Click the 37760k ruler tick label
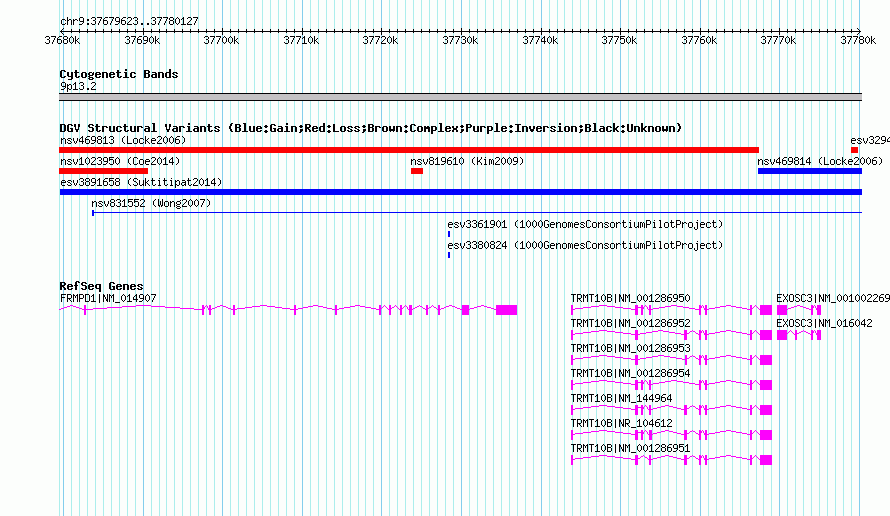890x516 pixels. click(x=699, y=40)
